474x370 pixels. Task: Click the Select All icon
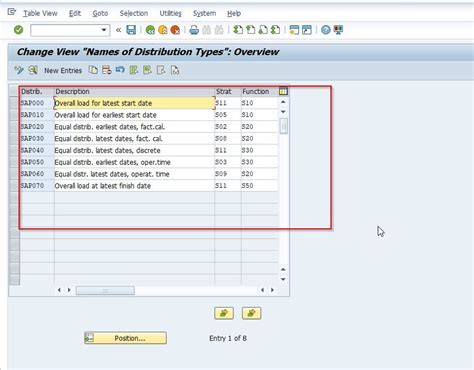[x=134, y=70]
